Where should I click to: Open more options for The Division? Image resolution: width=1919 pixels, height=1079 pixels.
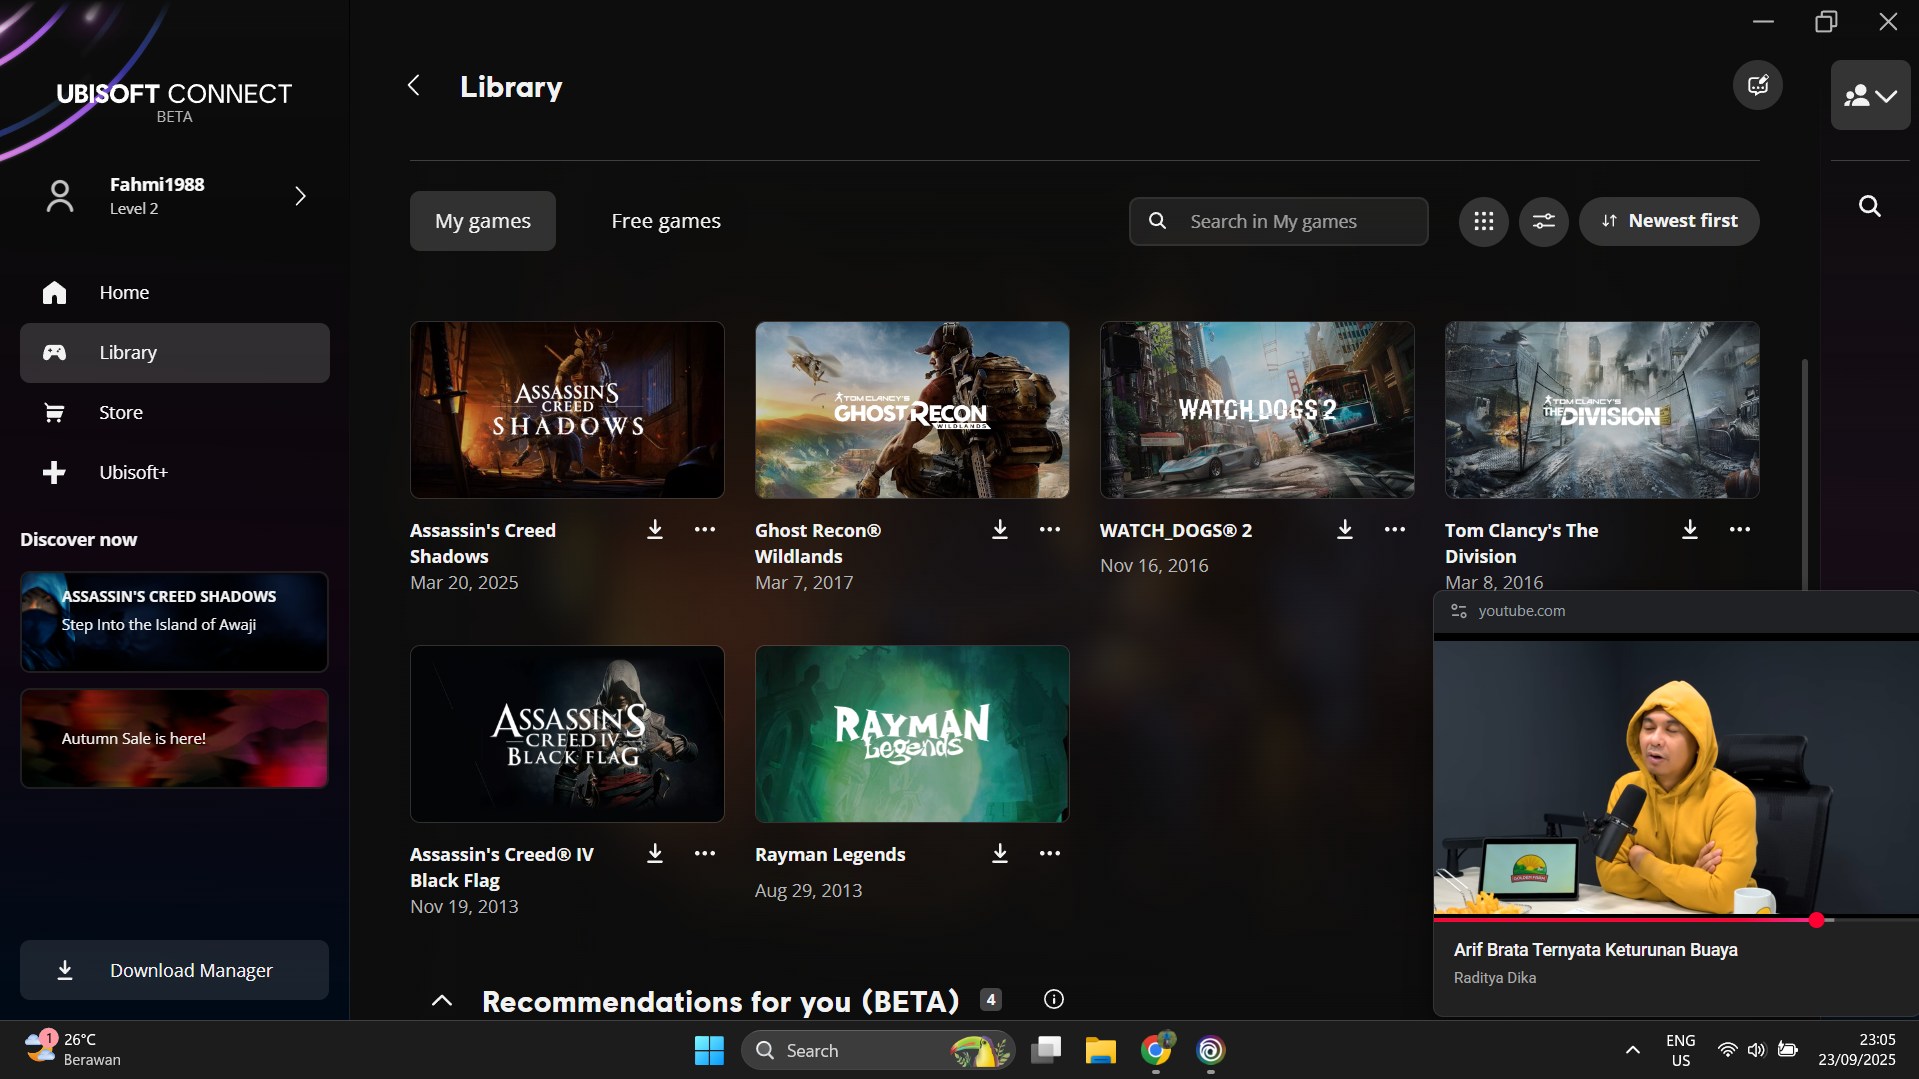[x=1740, y=530]
